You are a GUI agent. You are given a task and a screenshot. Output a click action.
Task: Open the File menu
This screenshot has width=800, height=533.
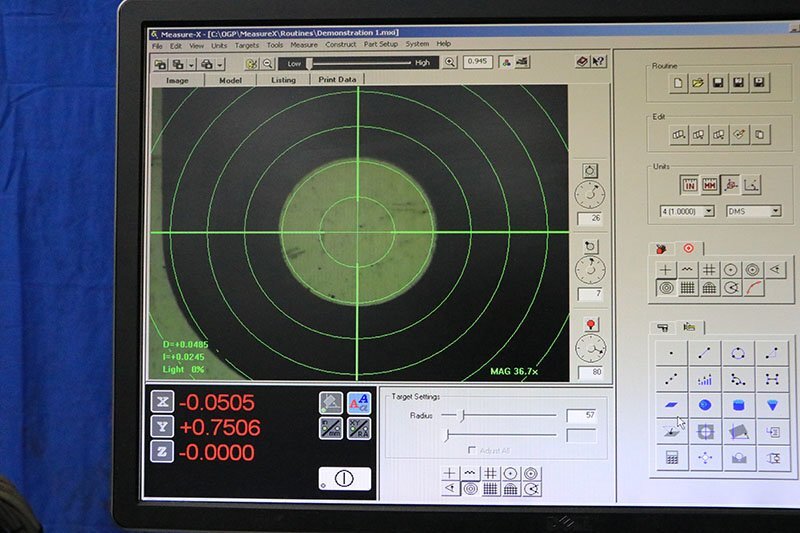157,46
